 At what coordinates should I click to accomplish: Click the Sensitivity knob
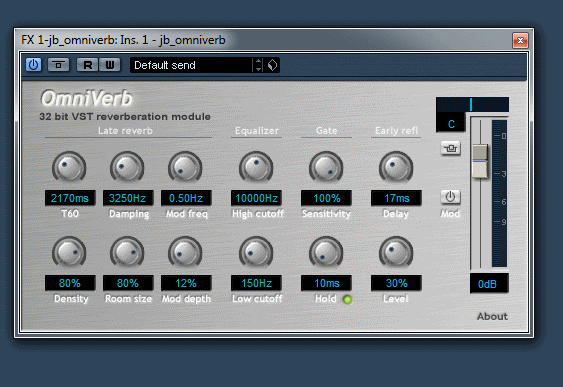326,168
